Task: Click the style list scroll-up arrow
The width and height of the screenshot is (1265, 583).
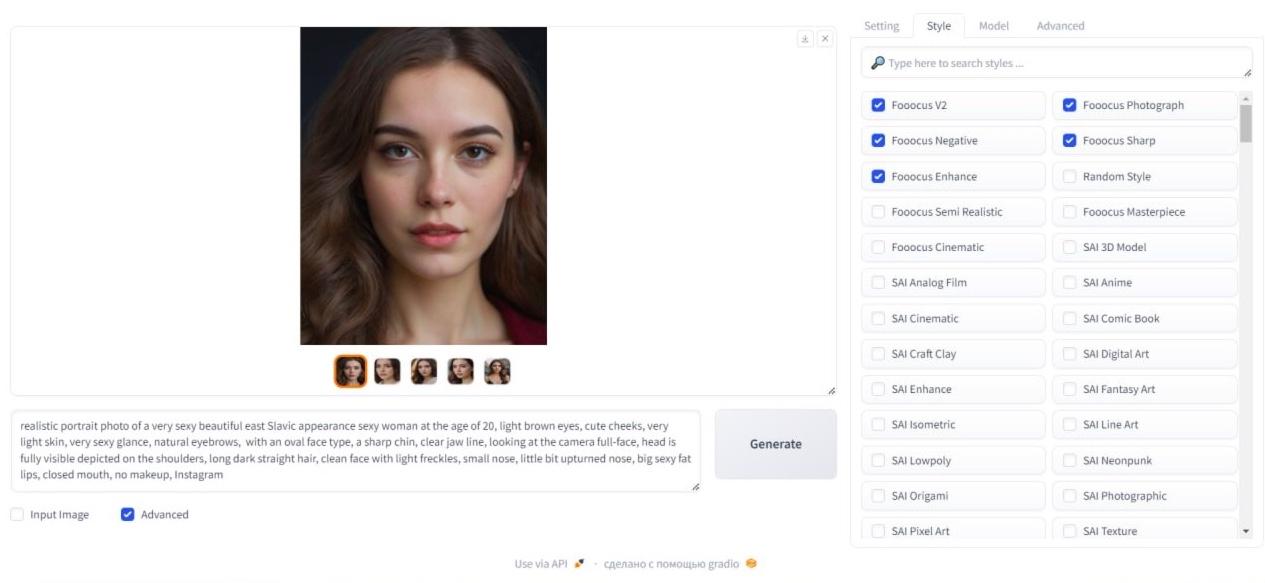Action: tap(1245, 98)
